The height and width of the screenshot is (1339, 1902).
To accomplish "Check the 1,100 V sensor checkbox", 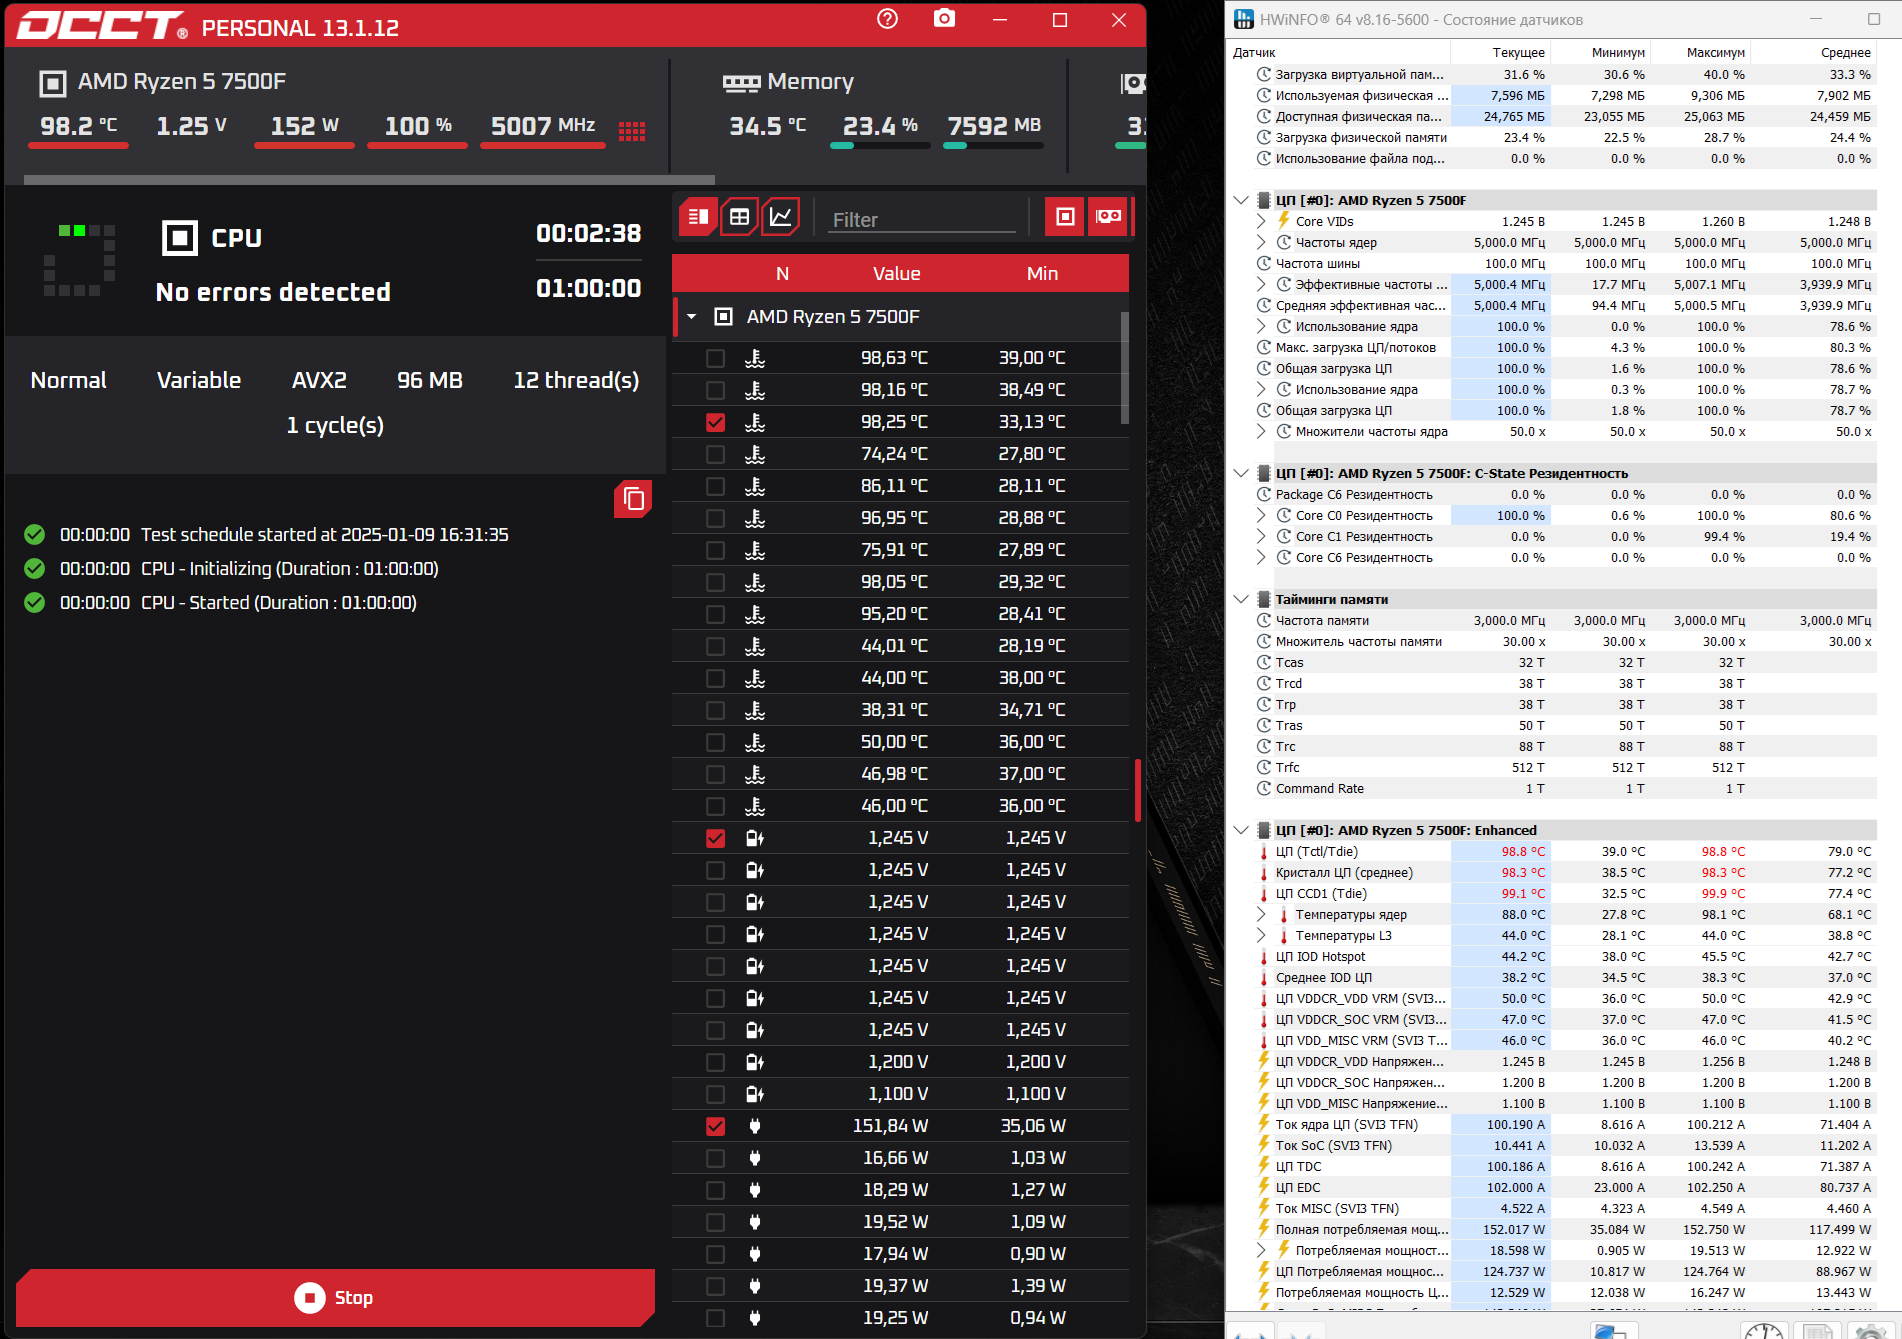I will pos(715,1094).
